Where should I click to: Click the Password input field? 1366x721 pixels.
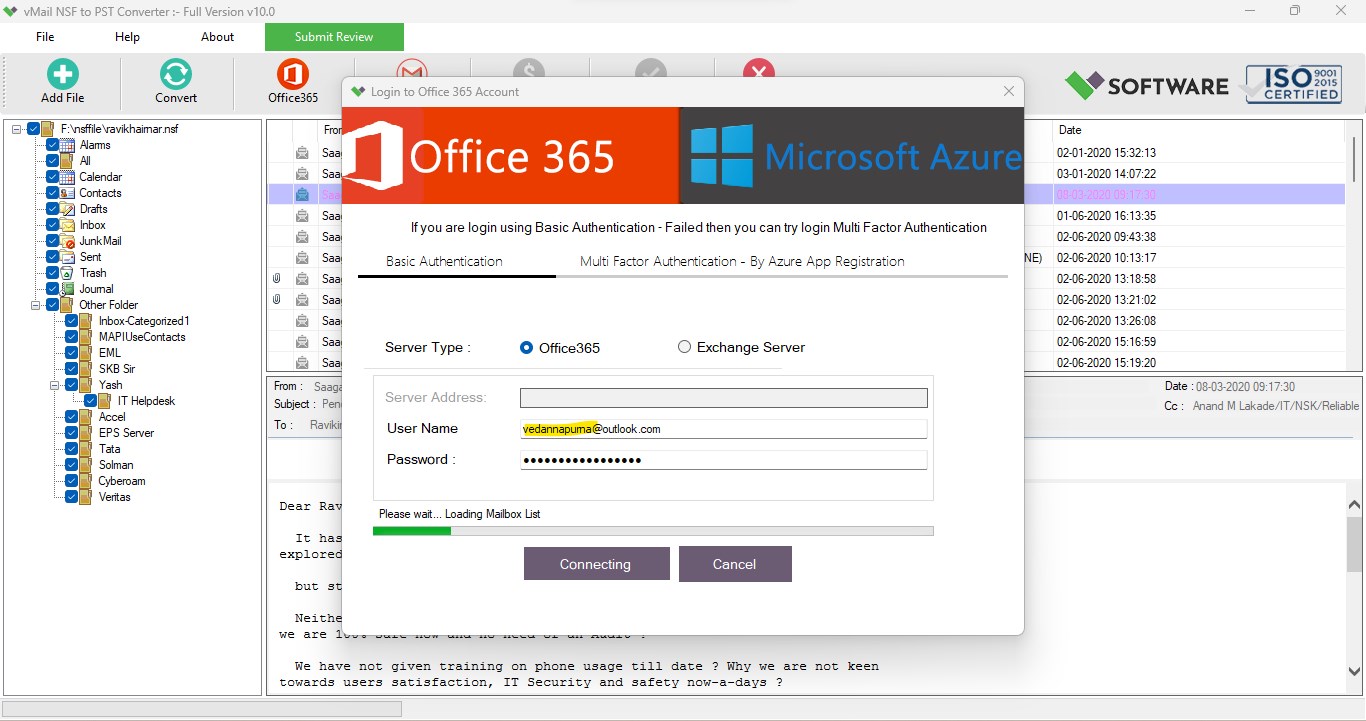[x=723, y=460]
